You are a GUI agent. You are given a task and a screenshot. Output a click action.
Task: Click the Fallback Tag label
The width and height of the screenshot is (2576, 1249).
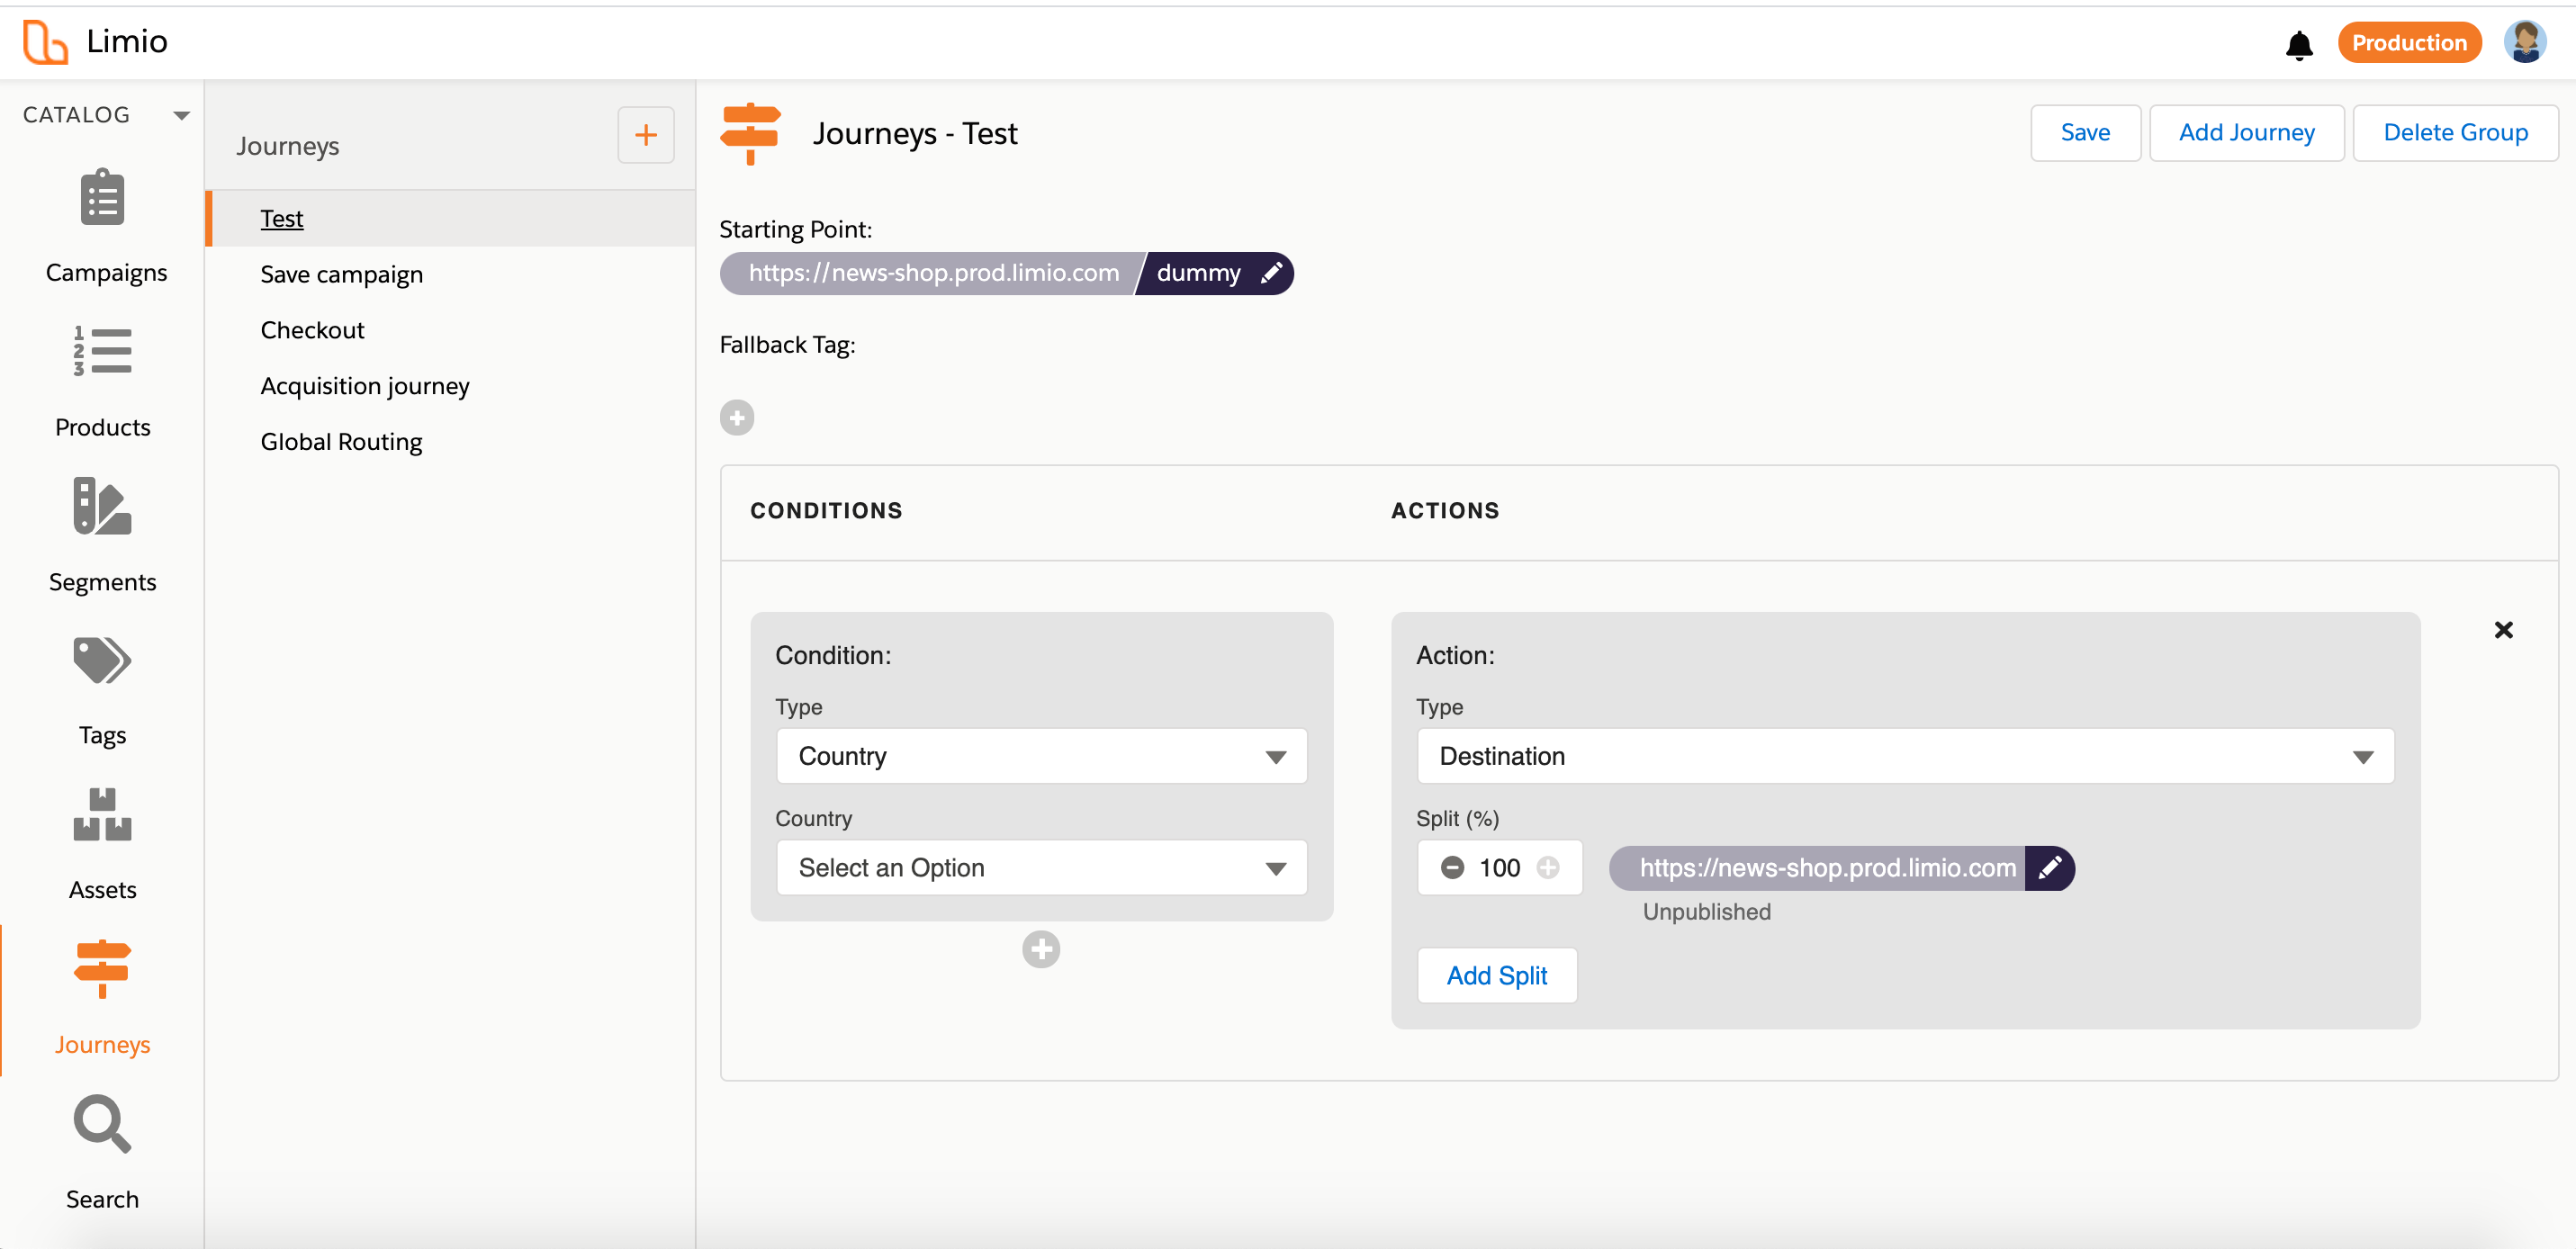(x=787, y=345)
